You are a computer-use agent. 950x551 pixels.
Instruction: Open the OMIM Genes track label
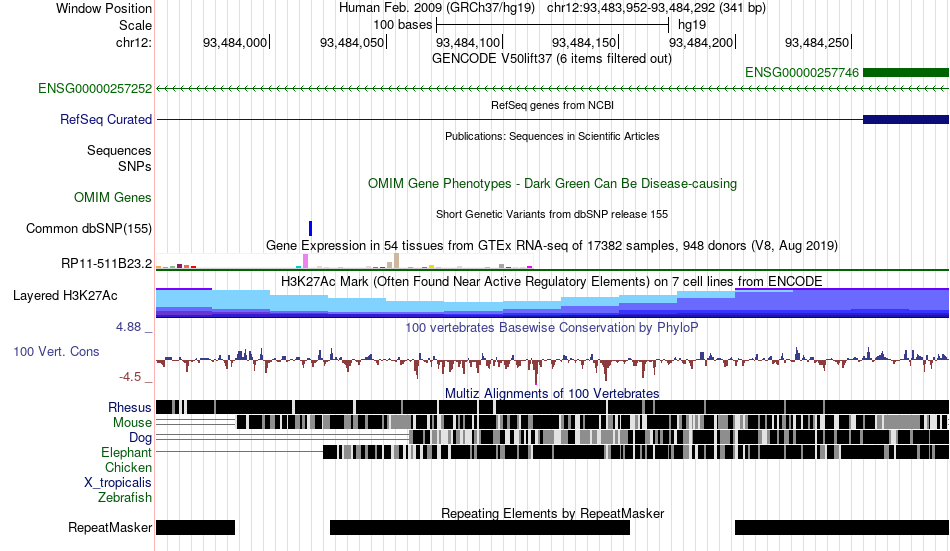click(x=113, y=198)
